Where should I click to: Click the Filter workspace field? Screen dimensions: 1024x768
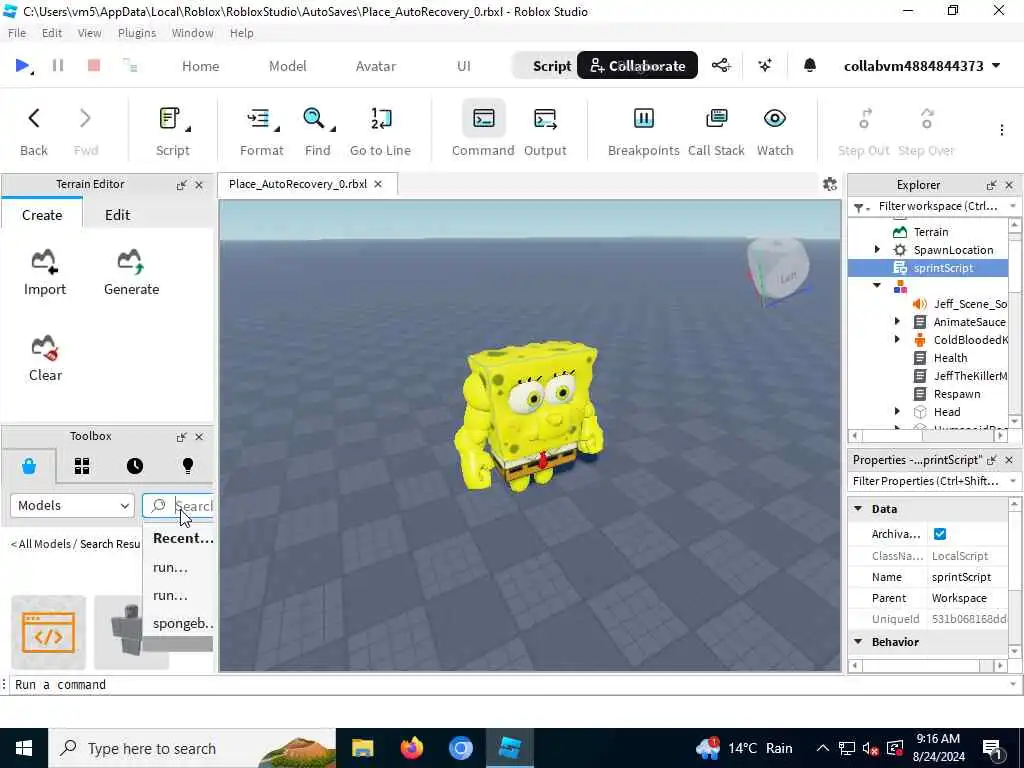[x=936, y=206]
